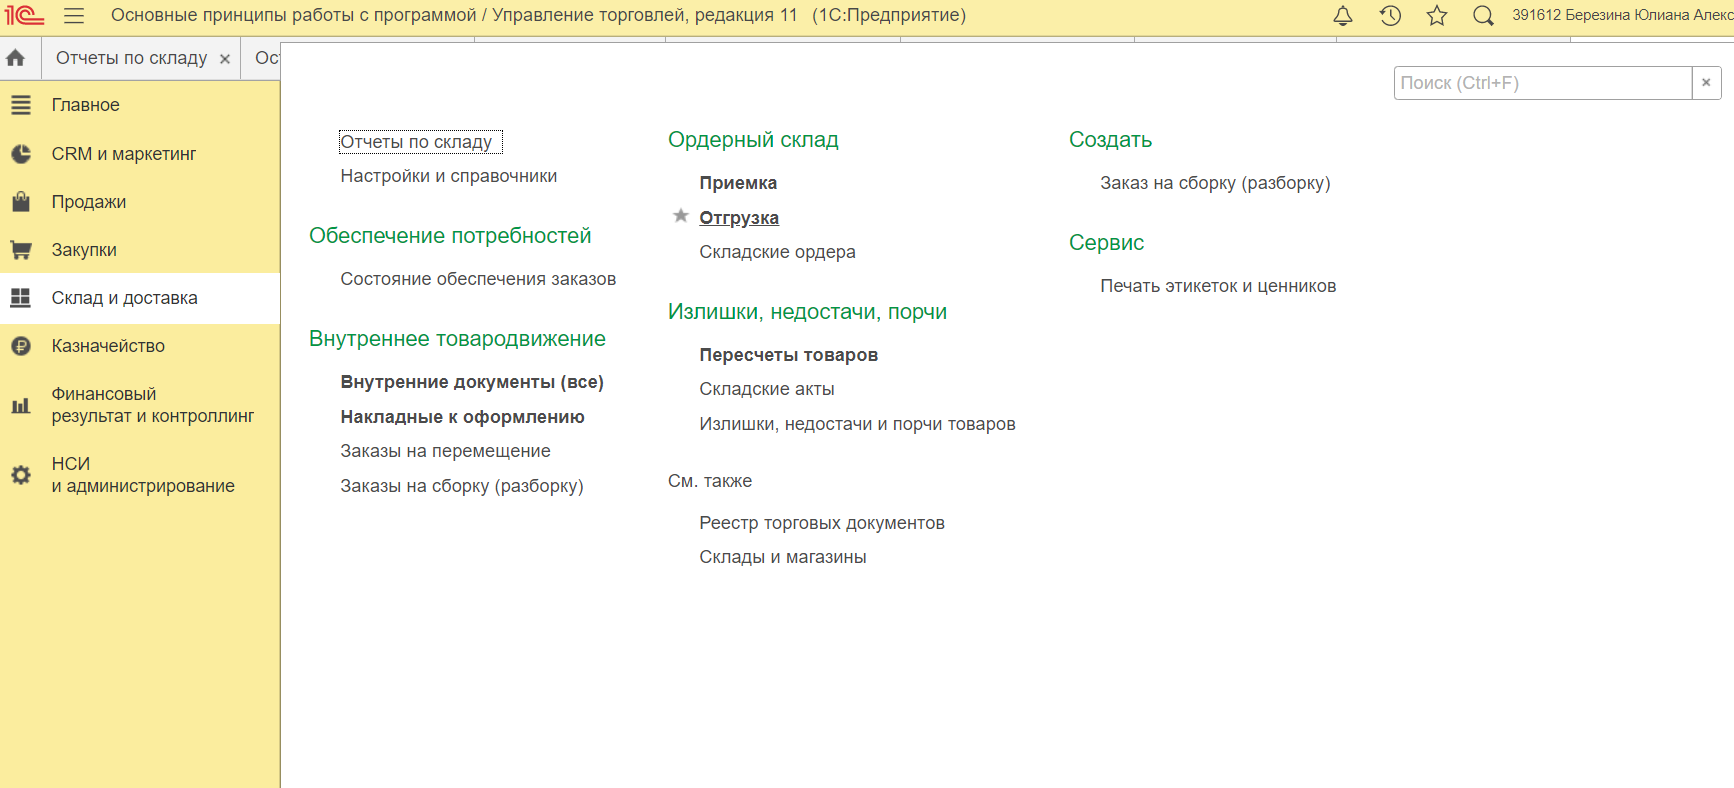Open Пересчеты товаров link

coord(788,355)
